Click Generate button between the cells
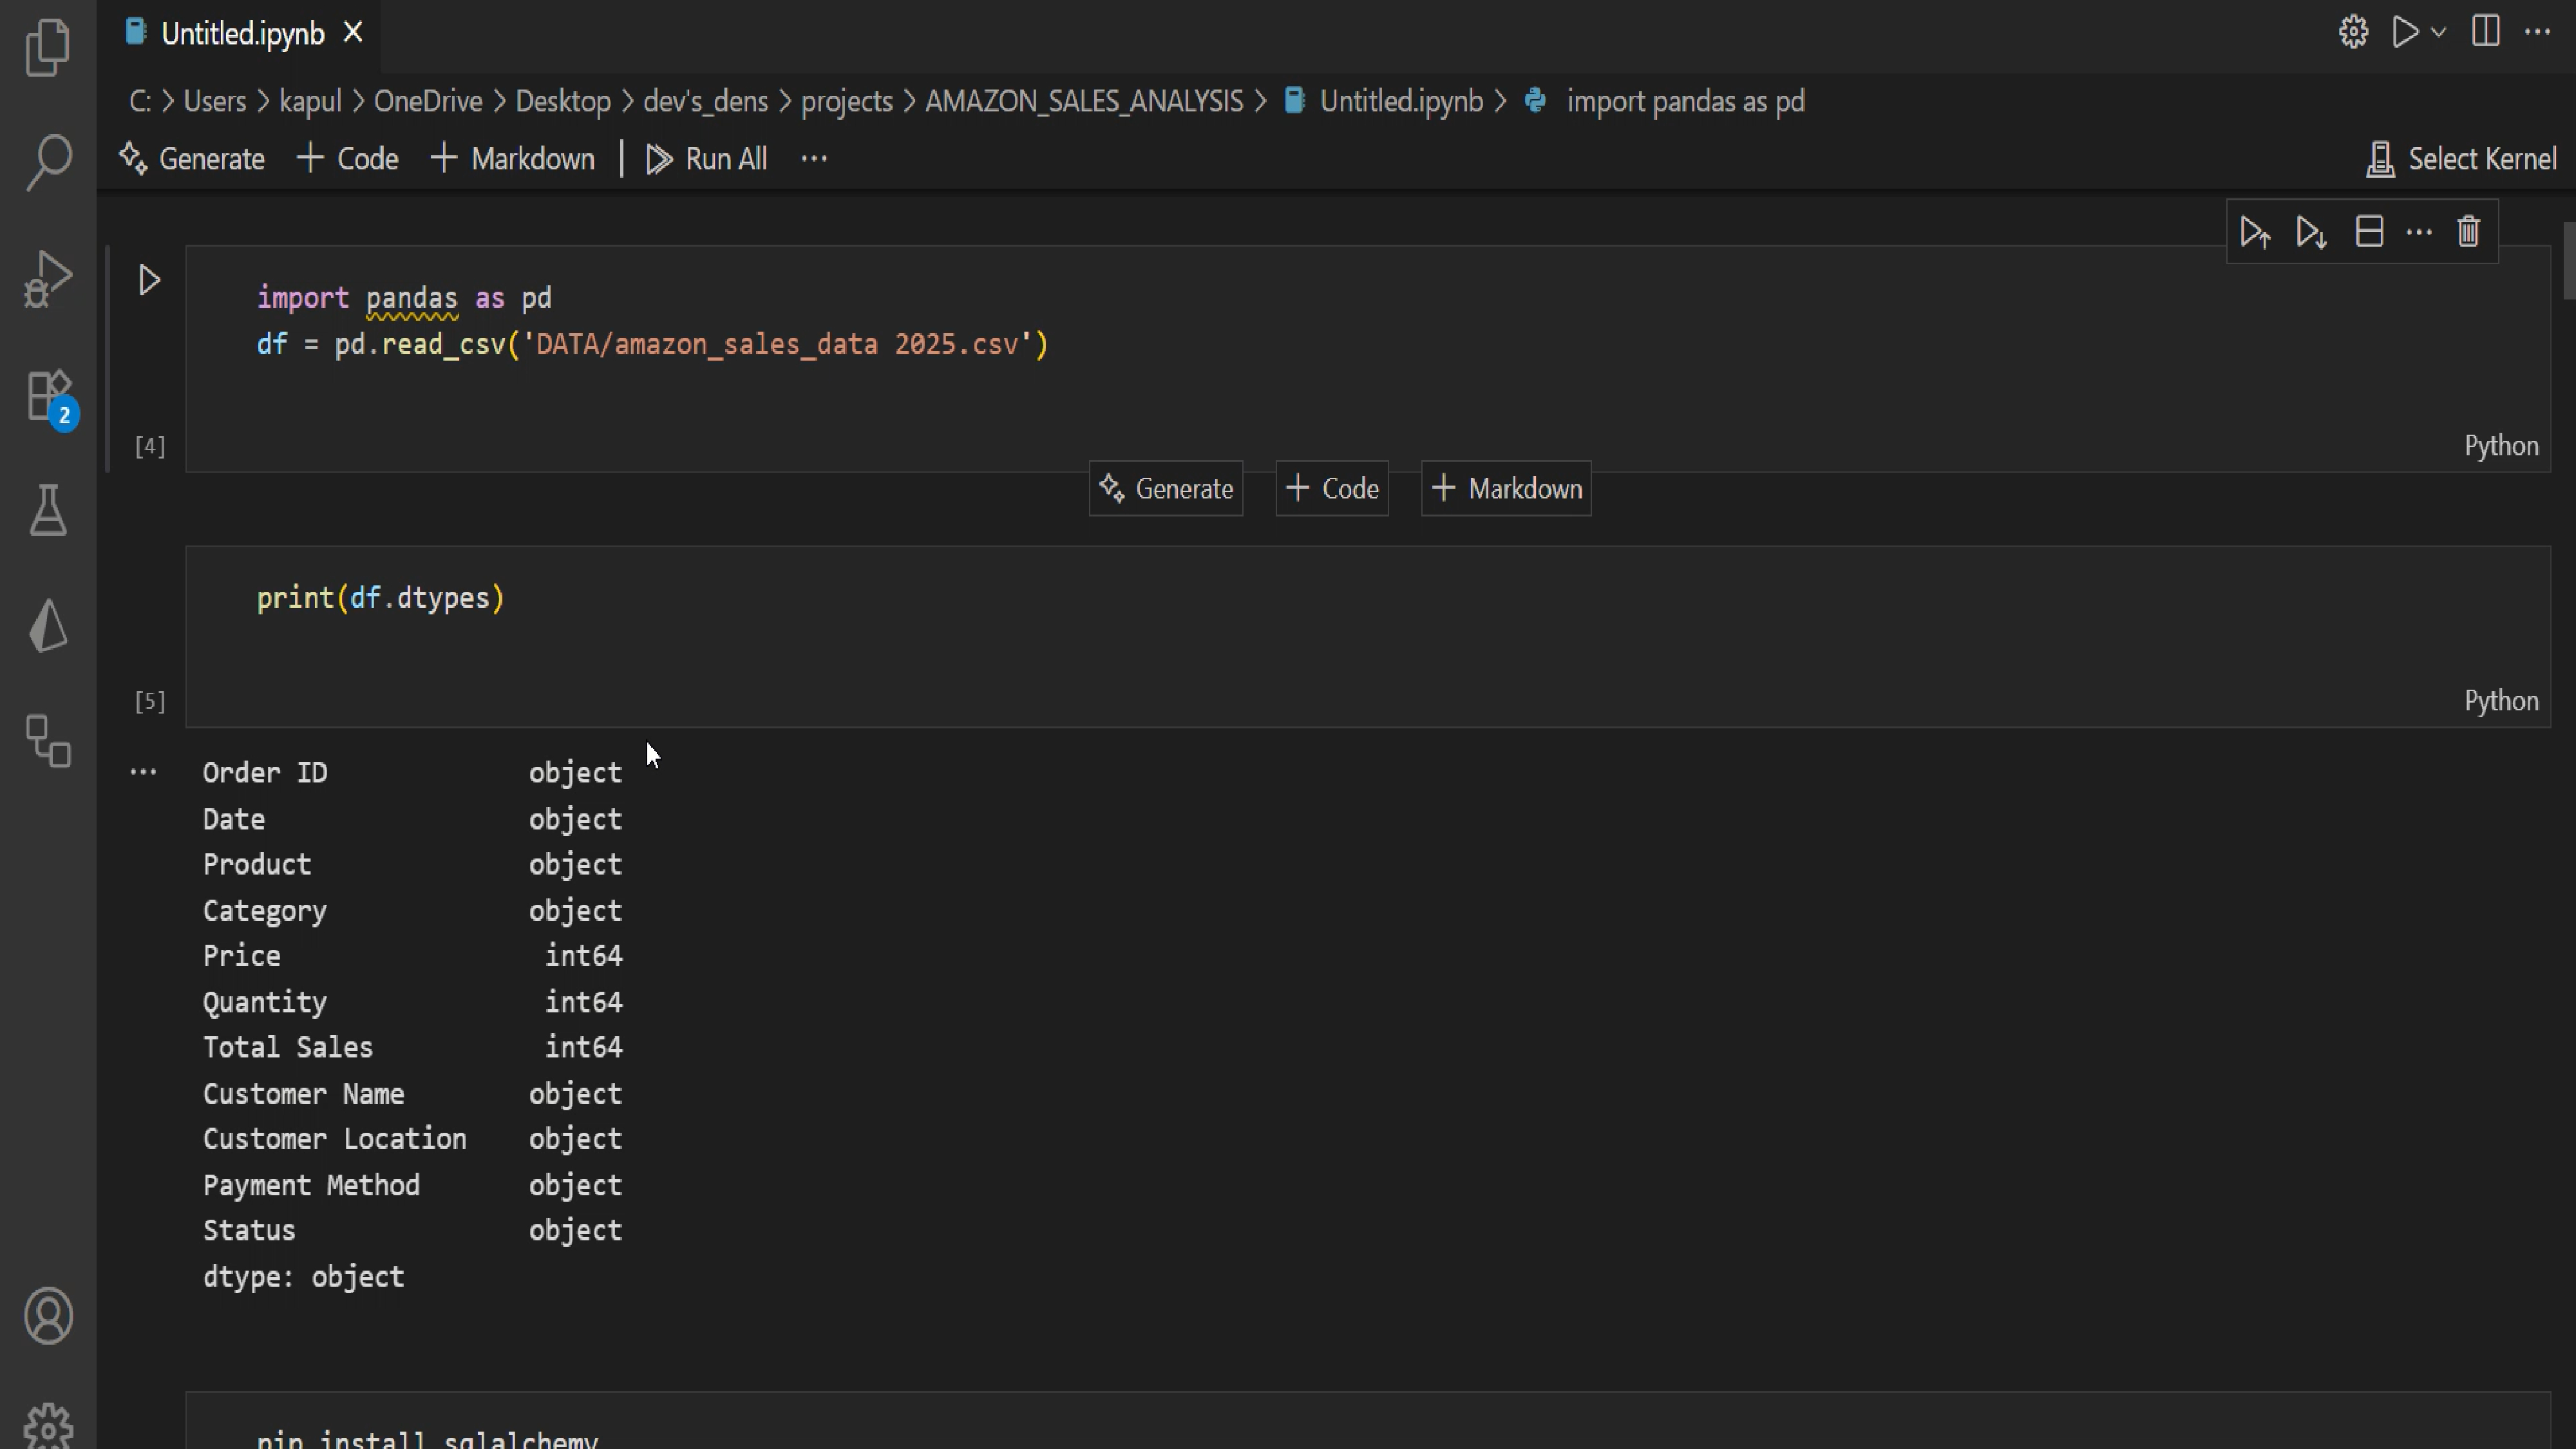The image size is (2576, 1449). coord(1166,488)
